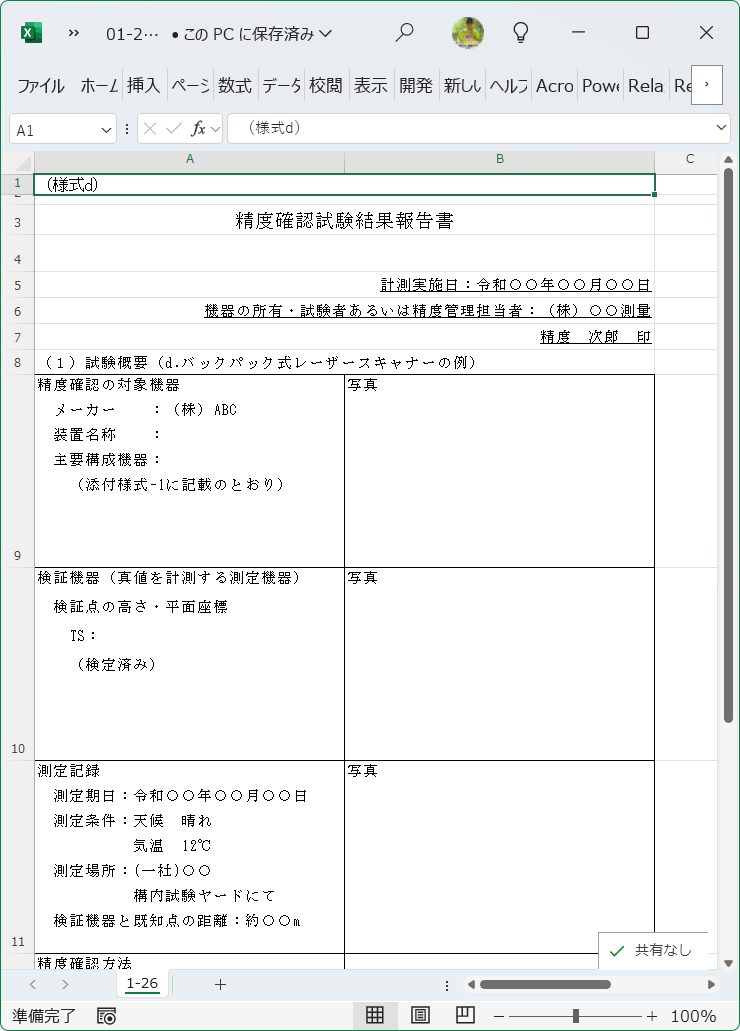Click the 検証機器 cell in row 10
This screenshot has height=1031, width=740.
click(189, 664)
